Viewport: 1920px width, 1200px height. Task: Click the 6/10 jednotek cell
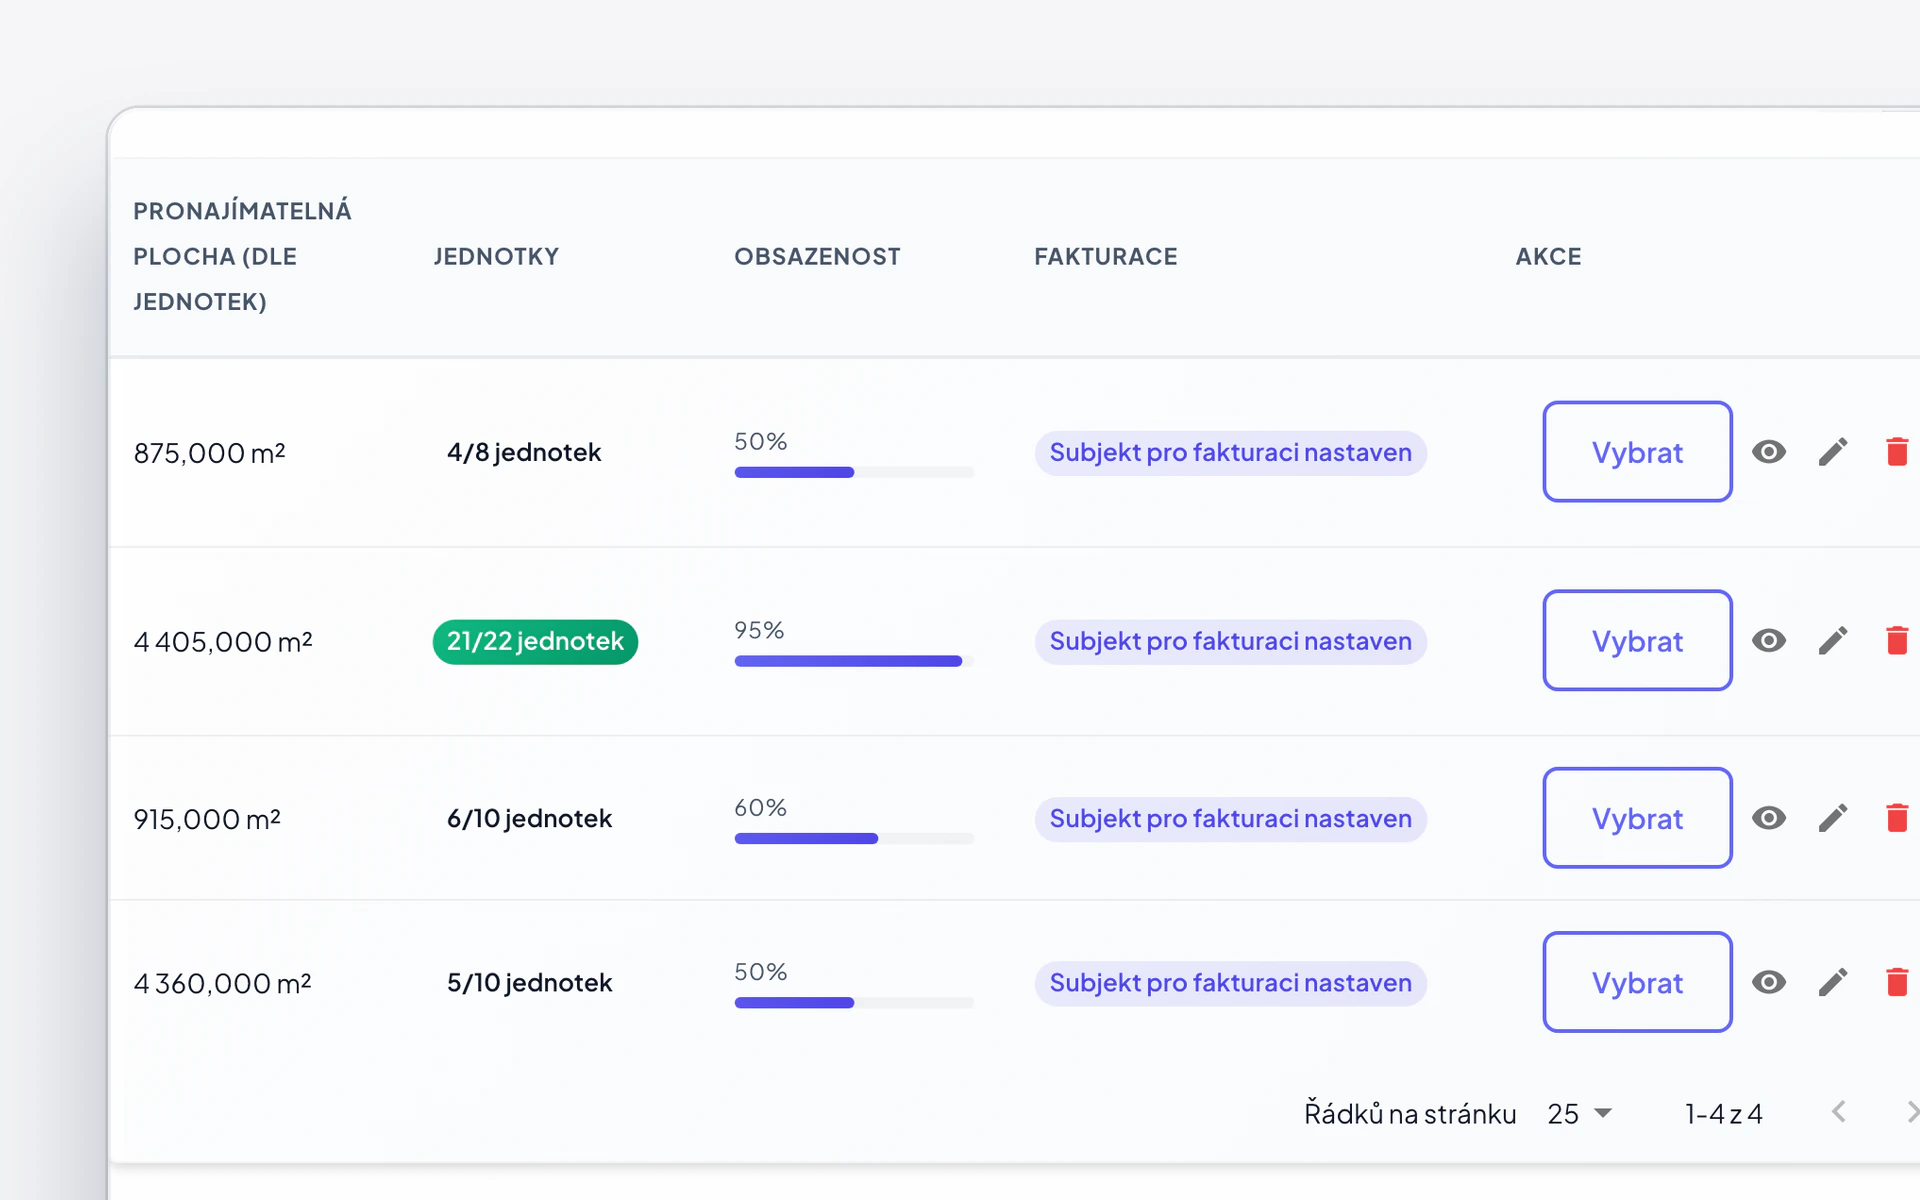coord(529,818)
